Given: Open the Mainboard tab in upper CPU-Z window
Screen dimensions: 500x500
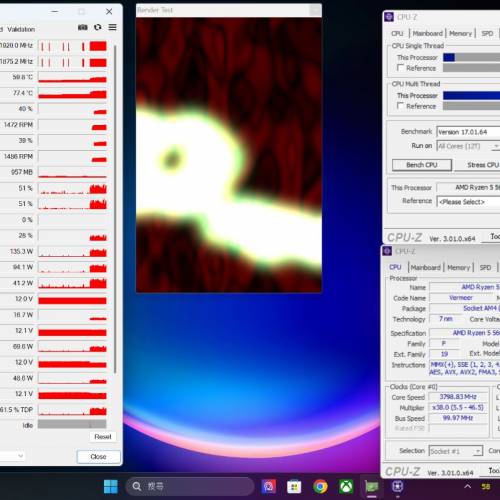Looking at the screenshot, I should tap(427, 33).
